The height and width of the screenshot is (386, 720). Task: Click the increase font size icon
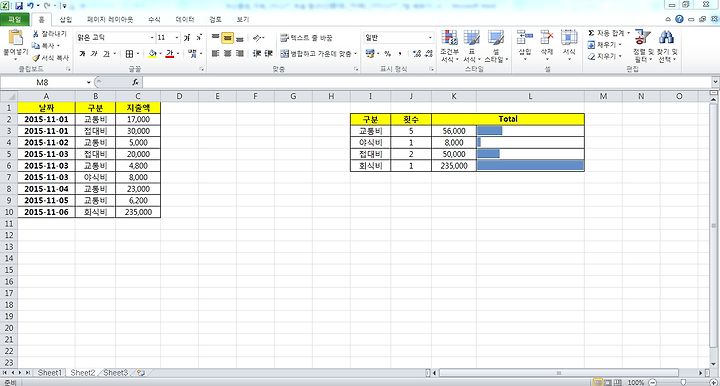click(187, 38)
